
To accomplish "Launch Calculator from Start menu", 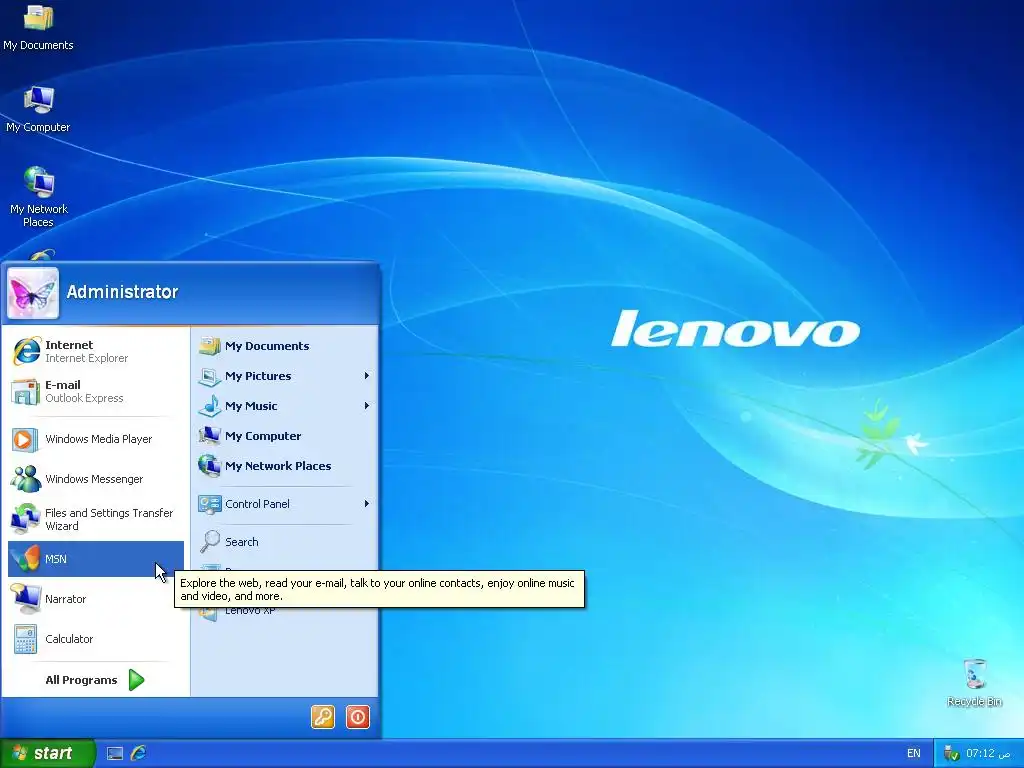I will pyautogui.click(x=95, y=639).
